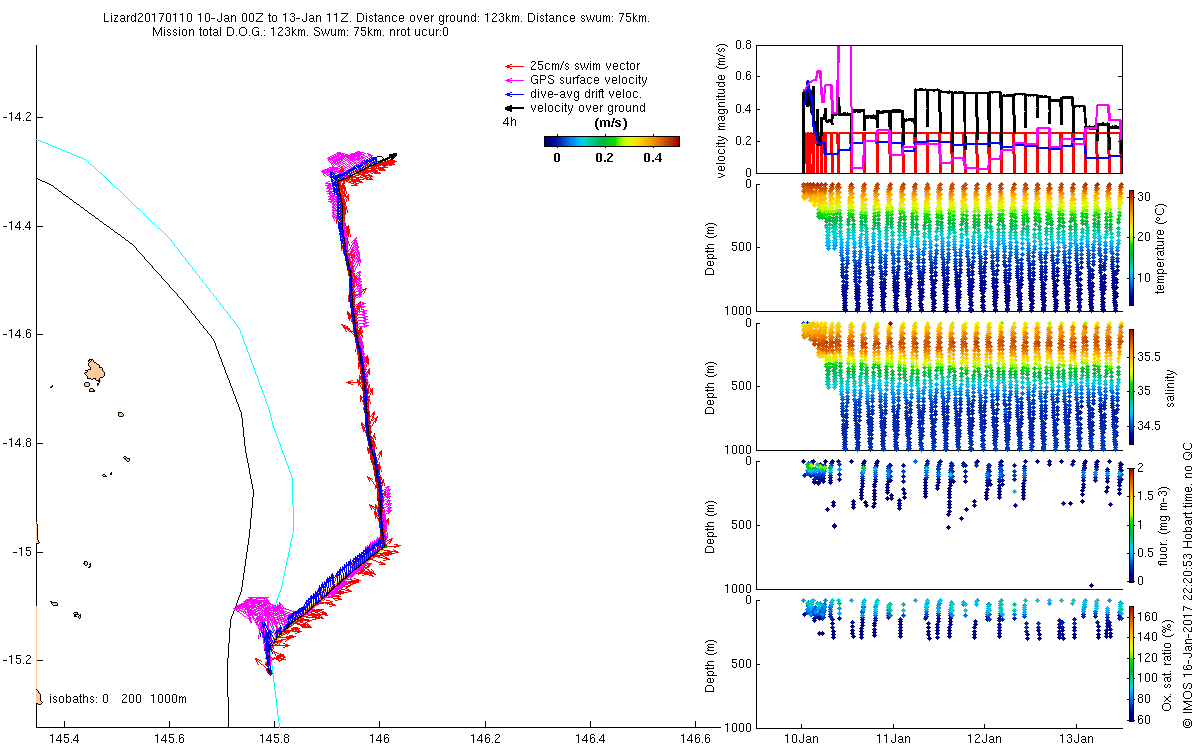Image resolution: width=1200 pixels, height=750 pixels.
Task: Click the blue dive-avg drift legend arrow
Action: tap(515, 94)
